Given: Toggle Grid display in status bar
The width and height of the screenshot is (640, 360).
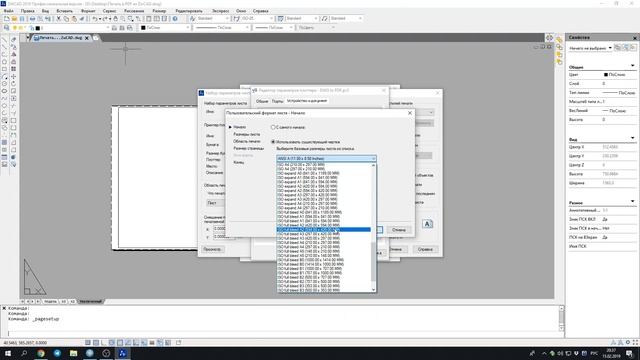Looking at the screenshot, I should pos(96,342).
